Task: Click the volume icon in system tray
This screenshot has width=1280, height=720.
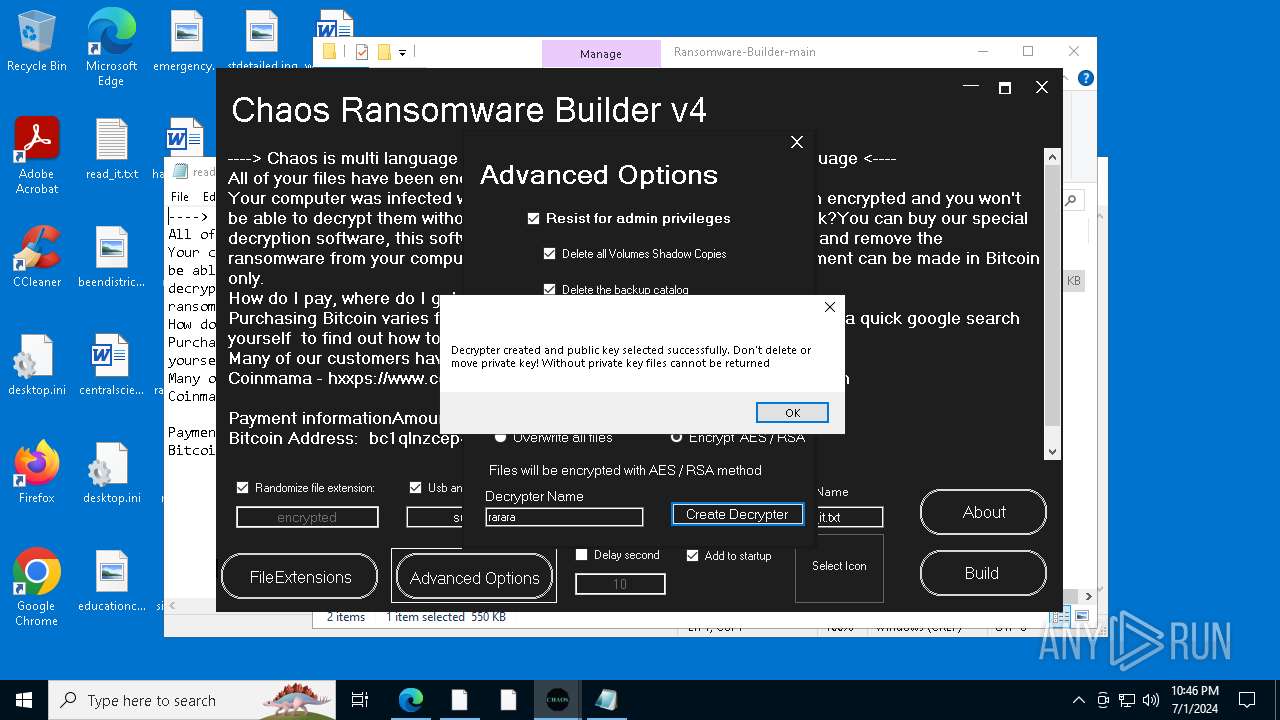Action: pyautogui.click(x=1151, y=700)
